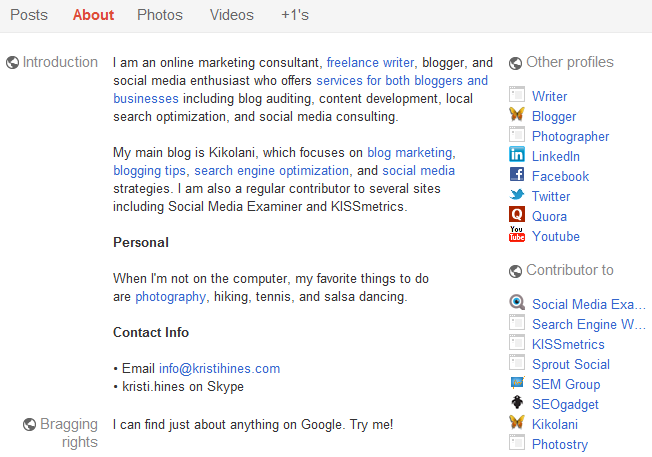The image size is (652, 457).
Task: Open the photography link in Personal section
Action: pos(170,296)
